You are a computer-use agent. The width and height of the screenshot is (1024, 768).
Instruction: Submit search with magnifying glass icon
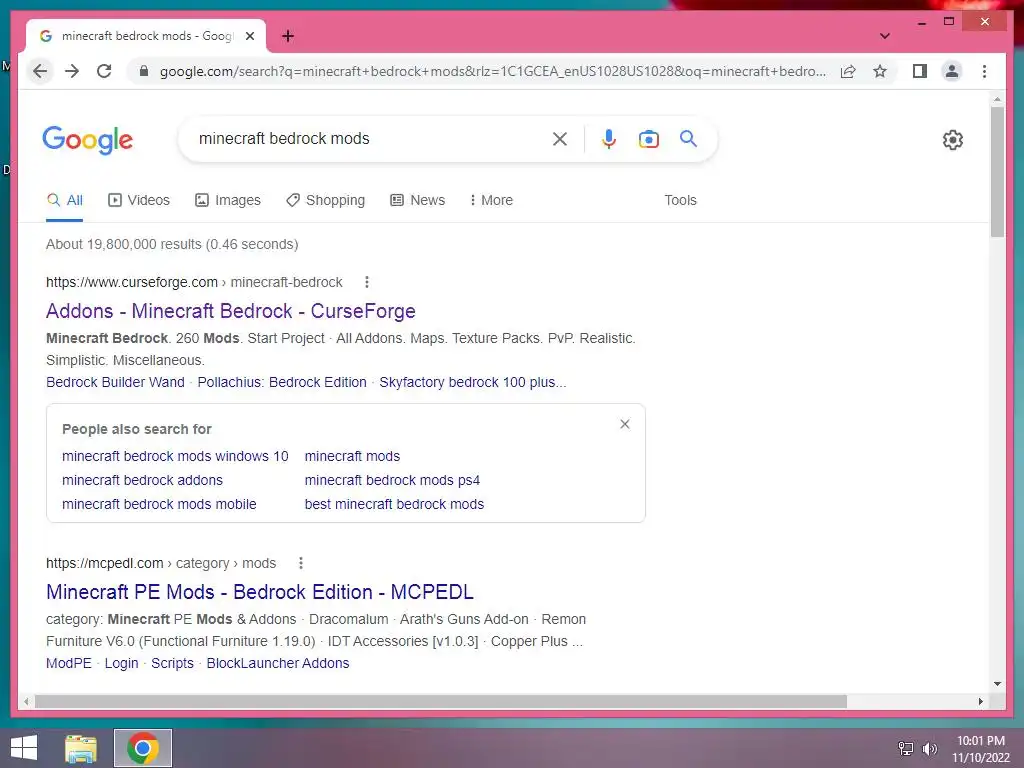pyautogui.click(x=688, y=138)
